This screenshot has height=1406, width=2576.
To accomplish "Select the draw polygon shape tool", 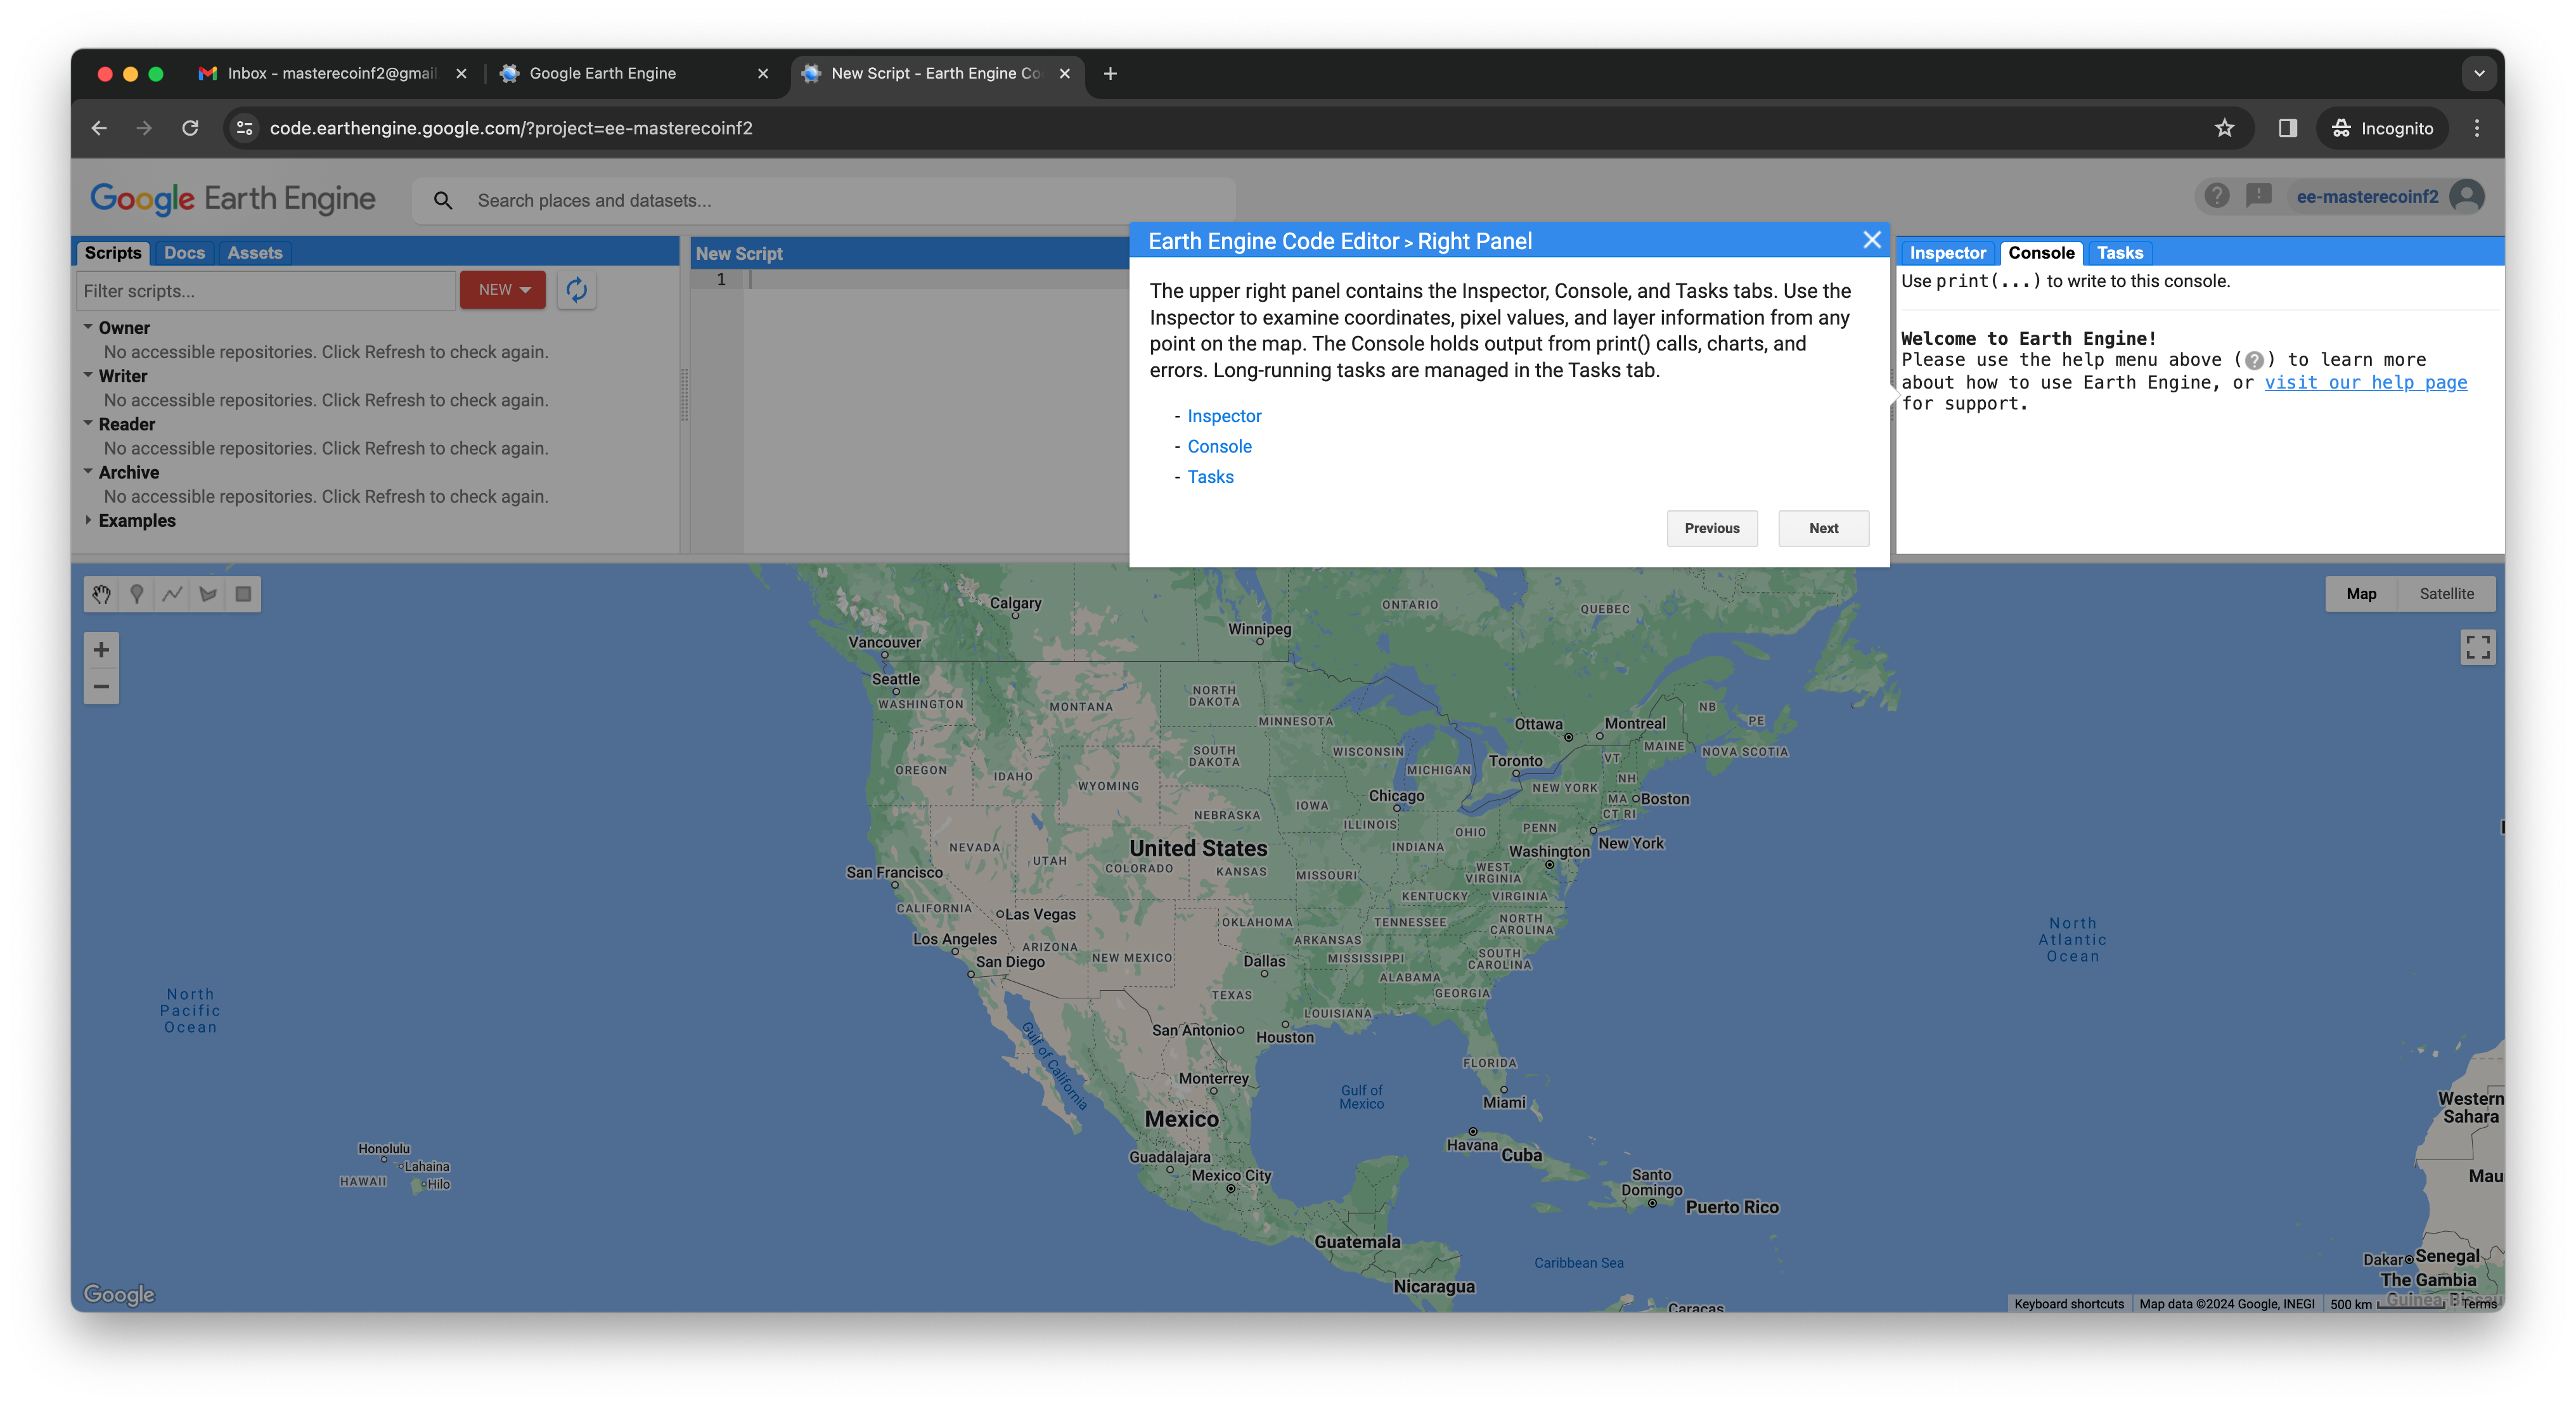I will pos(208,594).
